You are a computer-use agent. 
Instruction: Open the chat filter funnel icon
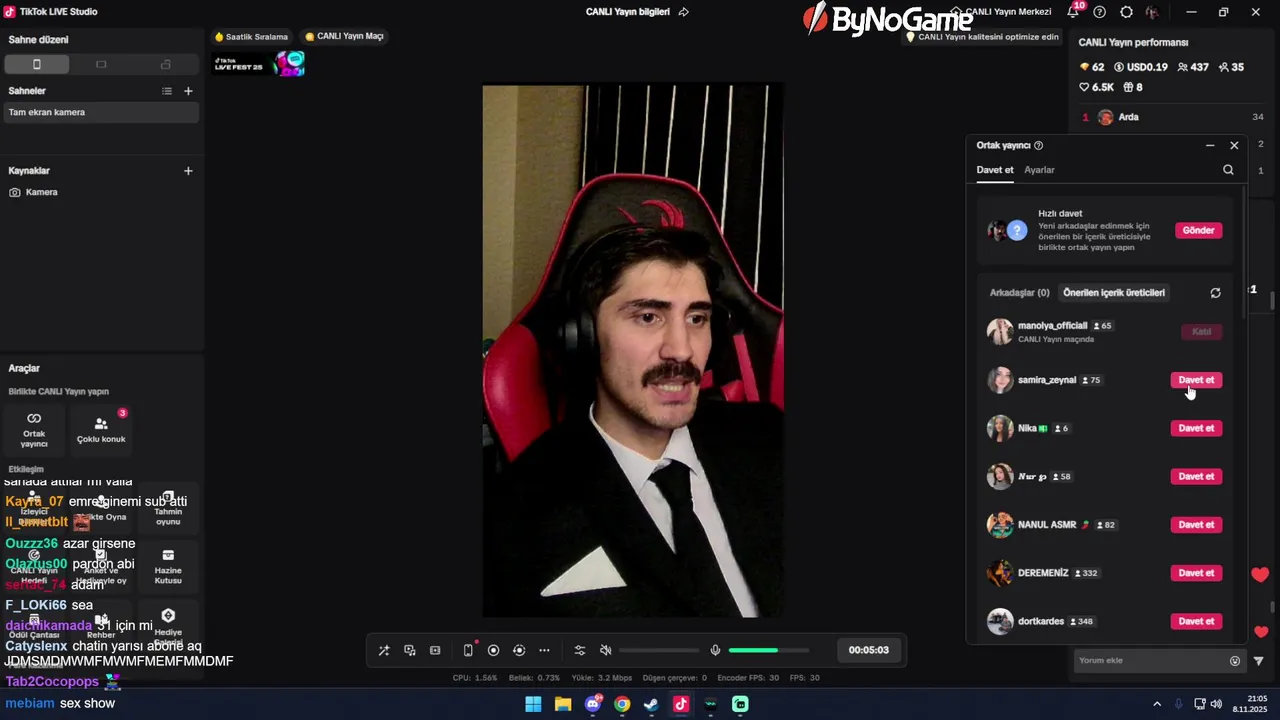[1259, 661]
